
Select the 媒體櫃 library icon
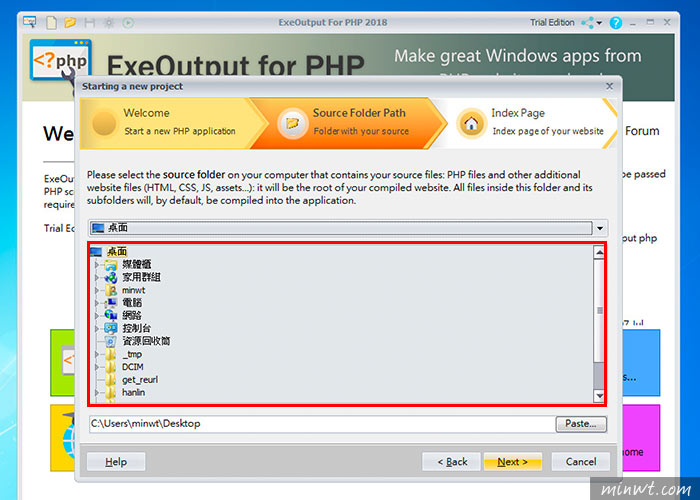pyautogui.click(x=111, y=265)
